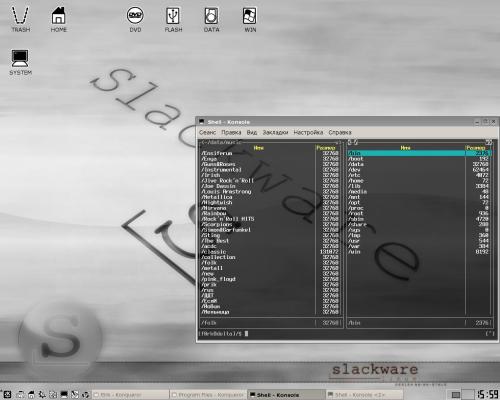Viewport: 500px width, 400px height.
Task: Select the /Nightwish directory row
Action: [x=270, y=202]
